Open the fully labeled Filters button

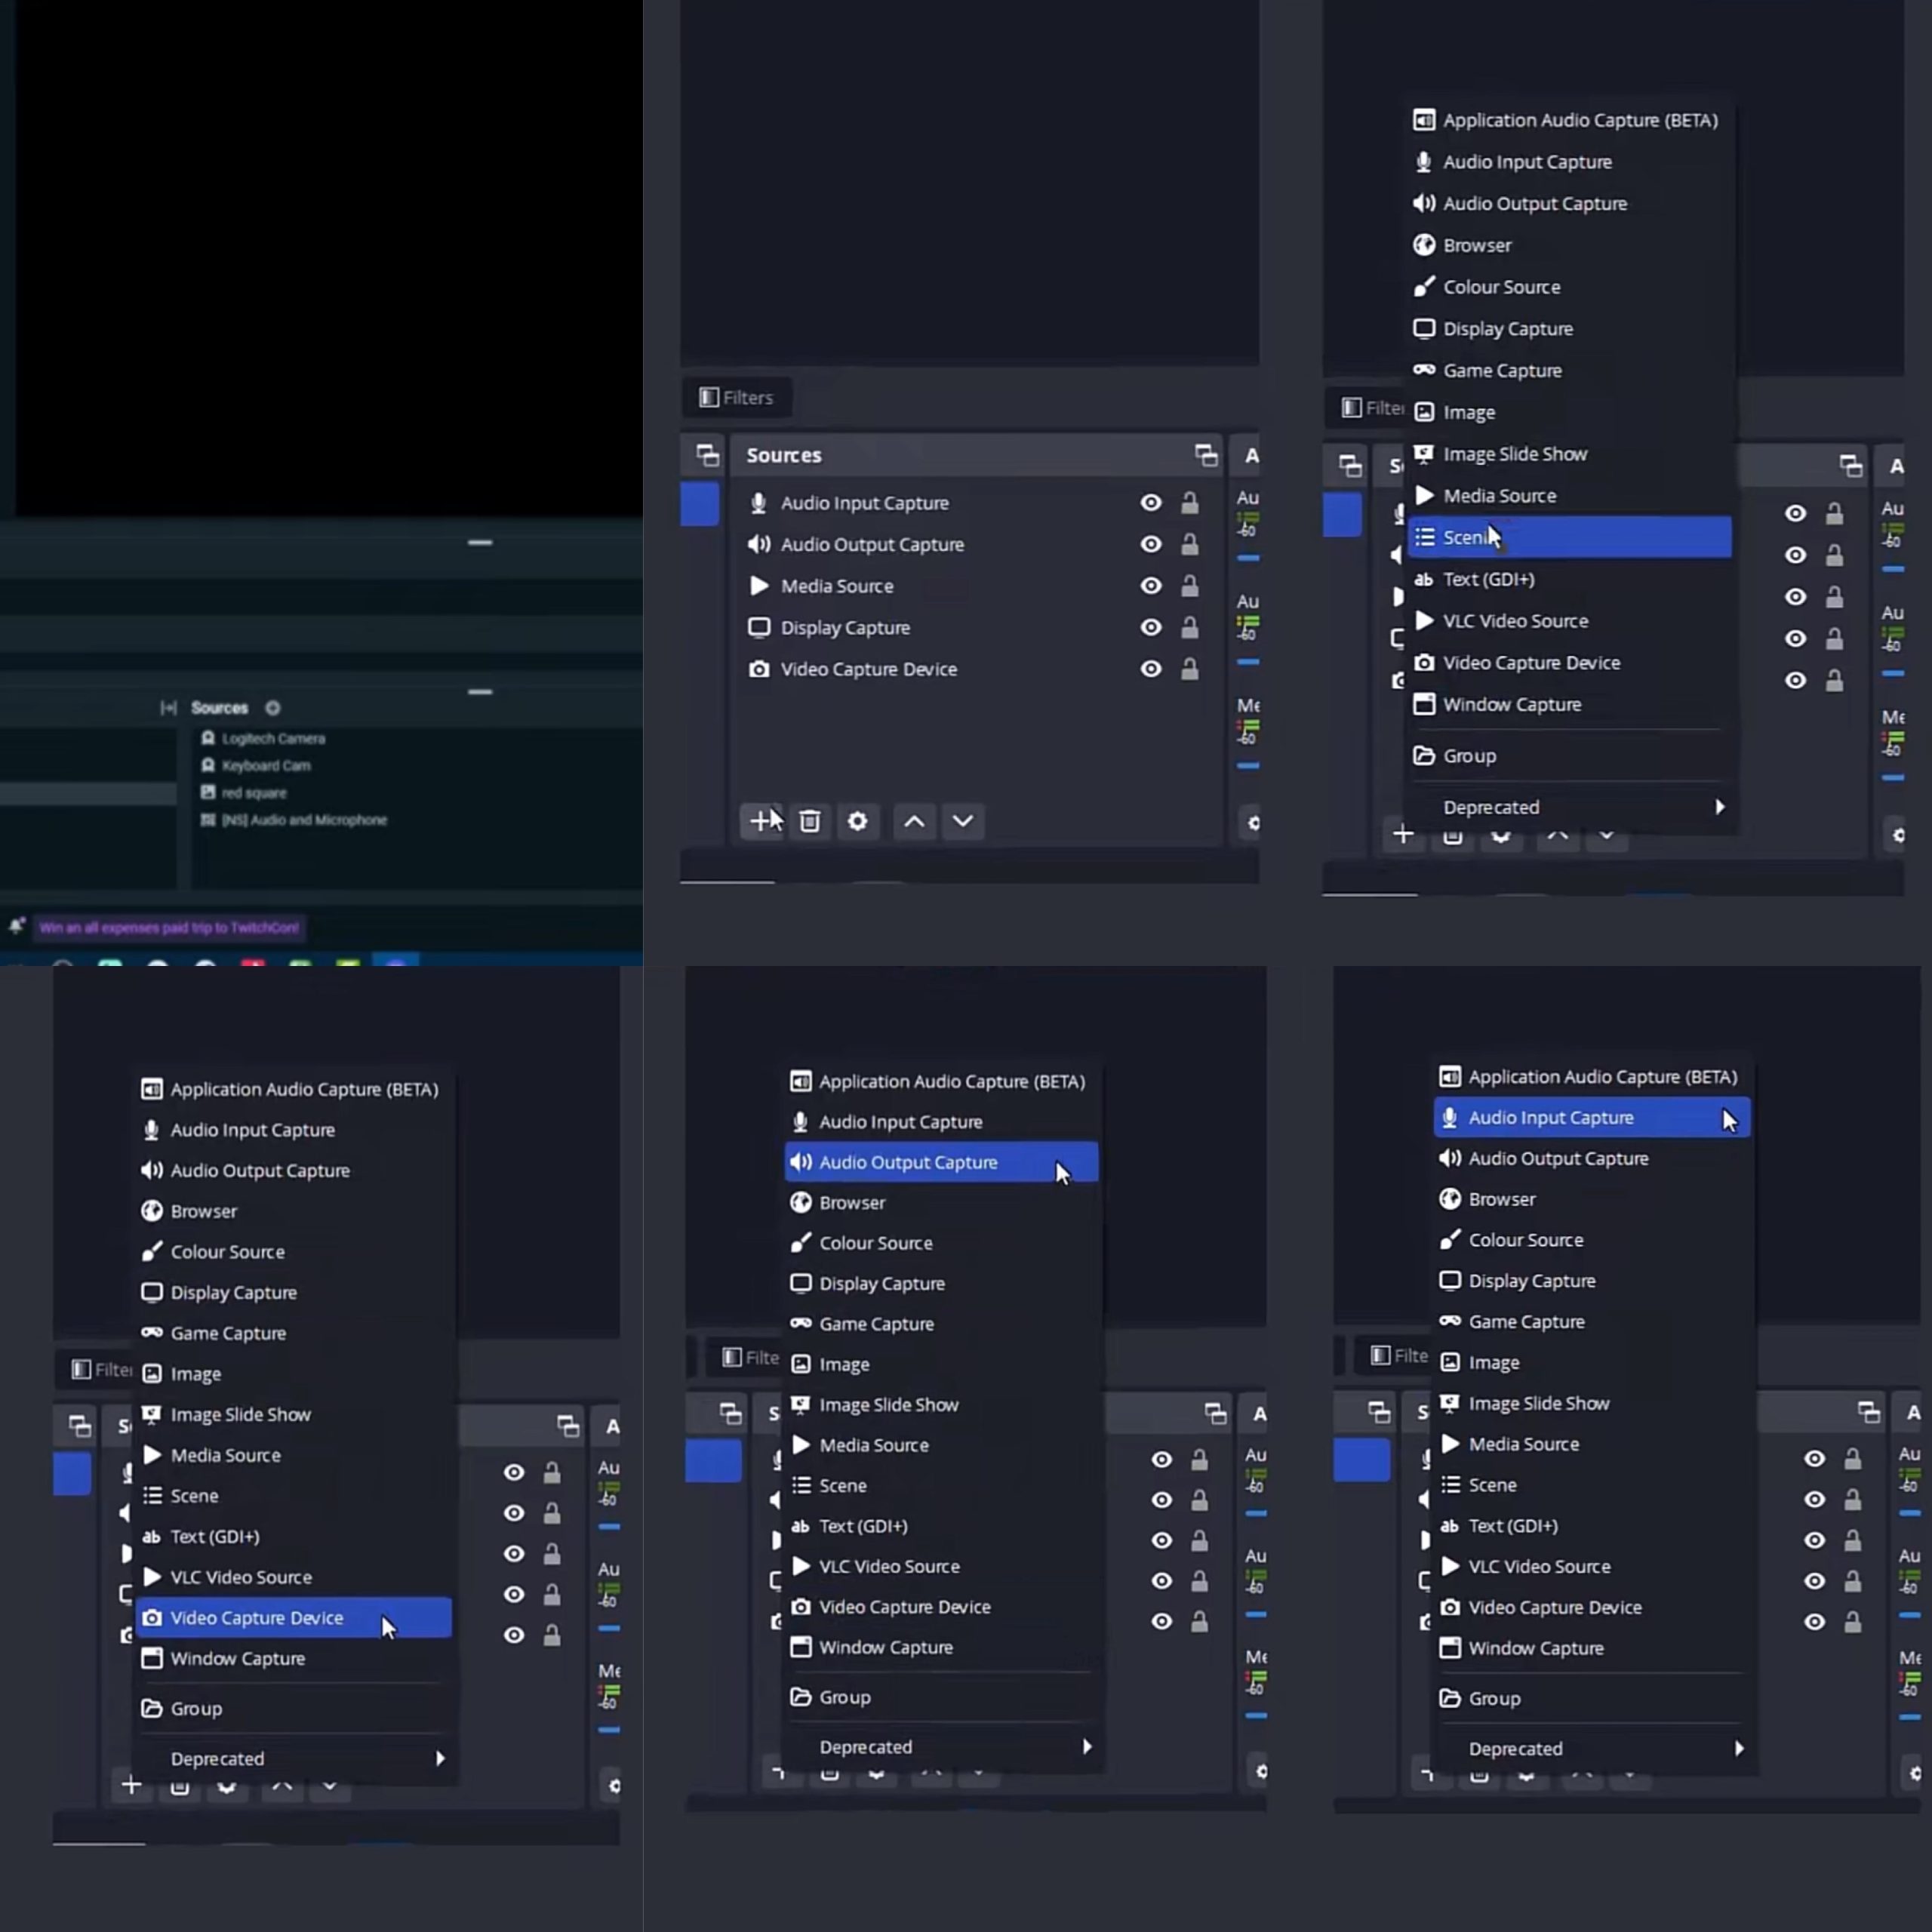(x=737, y=398)
